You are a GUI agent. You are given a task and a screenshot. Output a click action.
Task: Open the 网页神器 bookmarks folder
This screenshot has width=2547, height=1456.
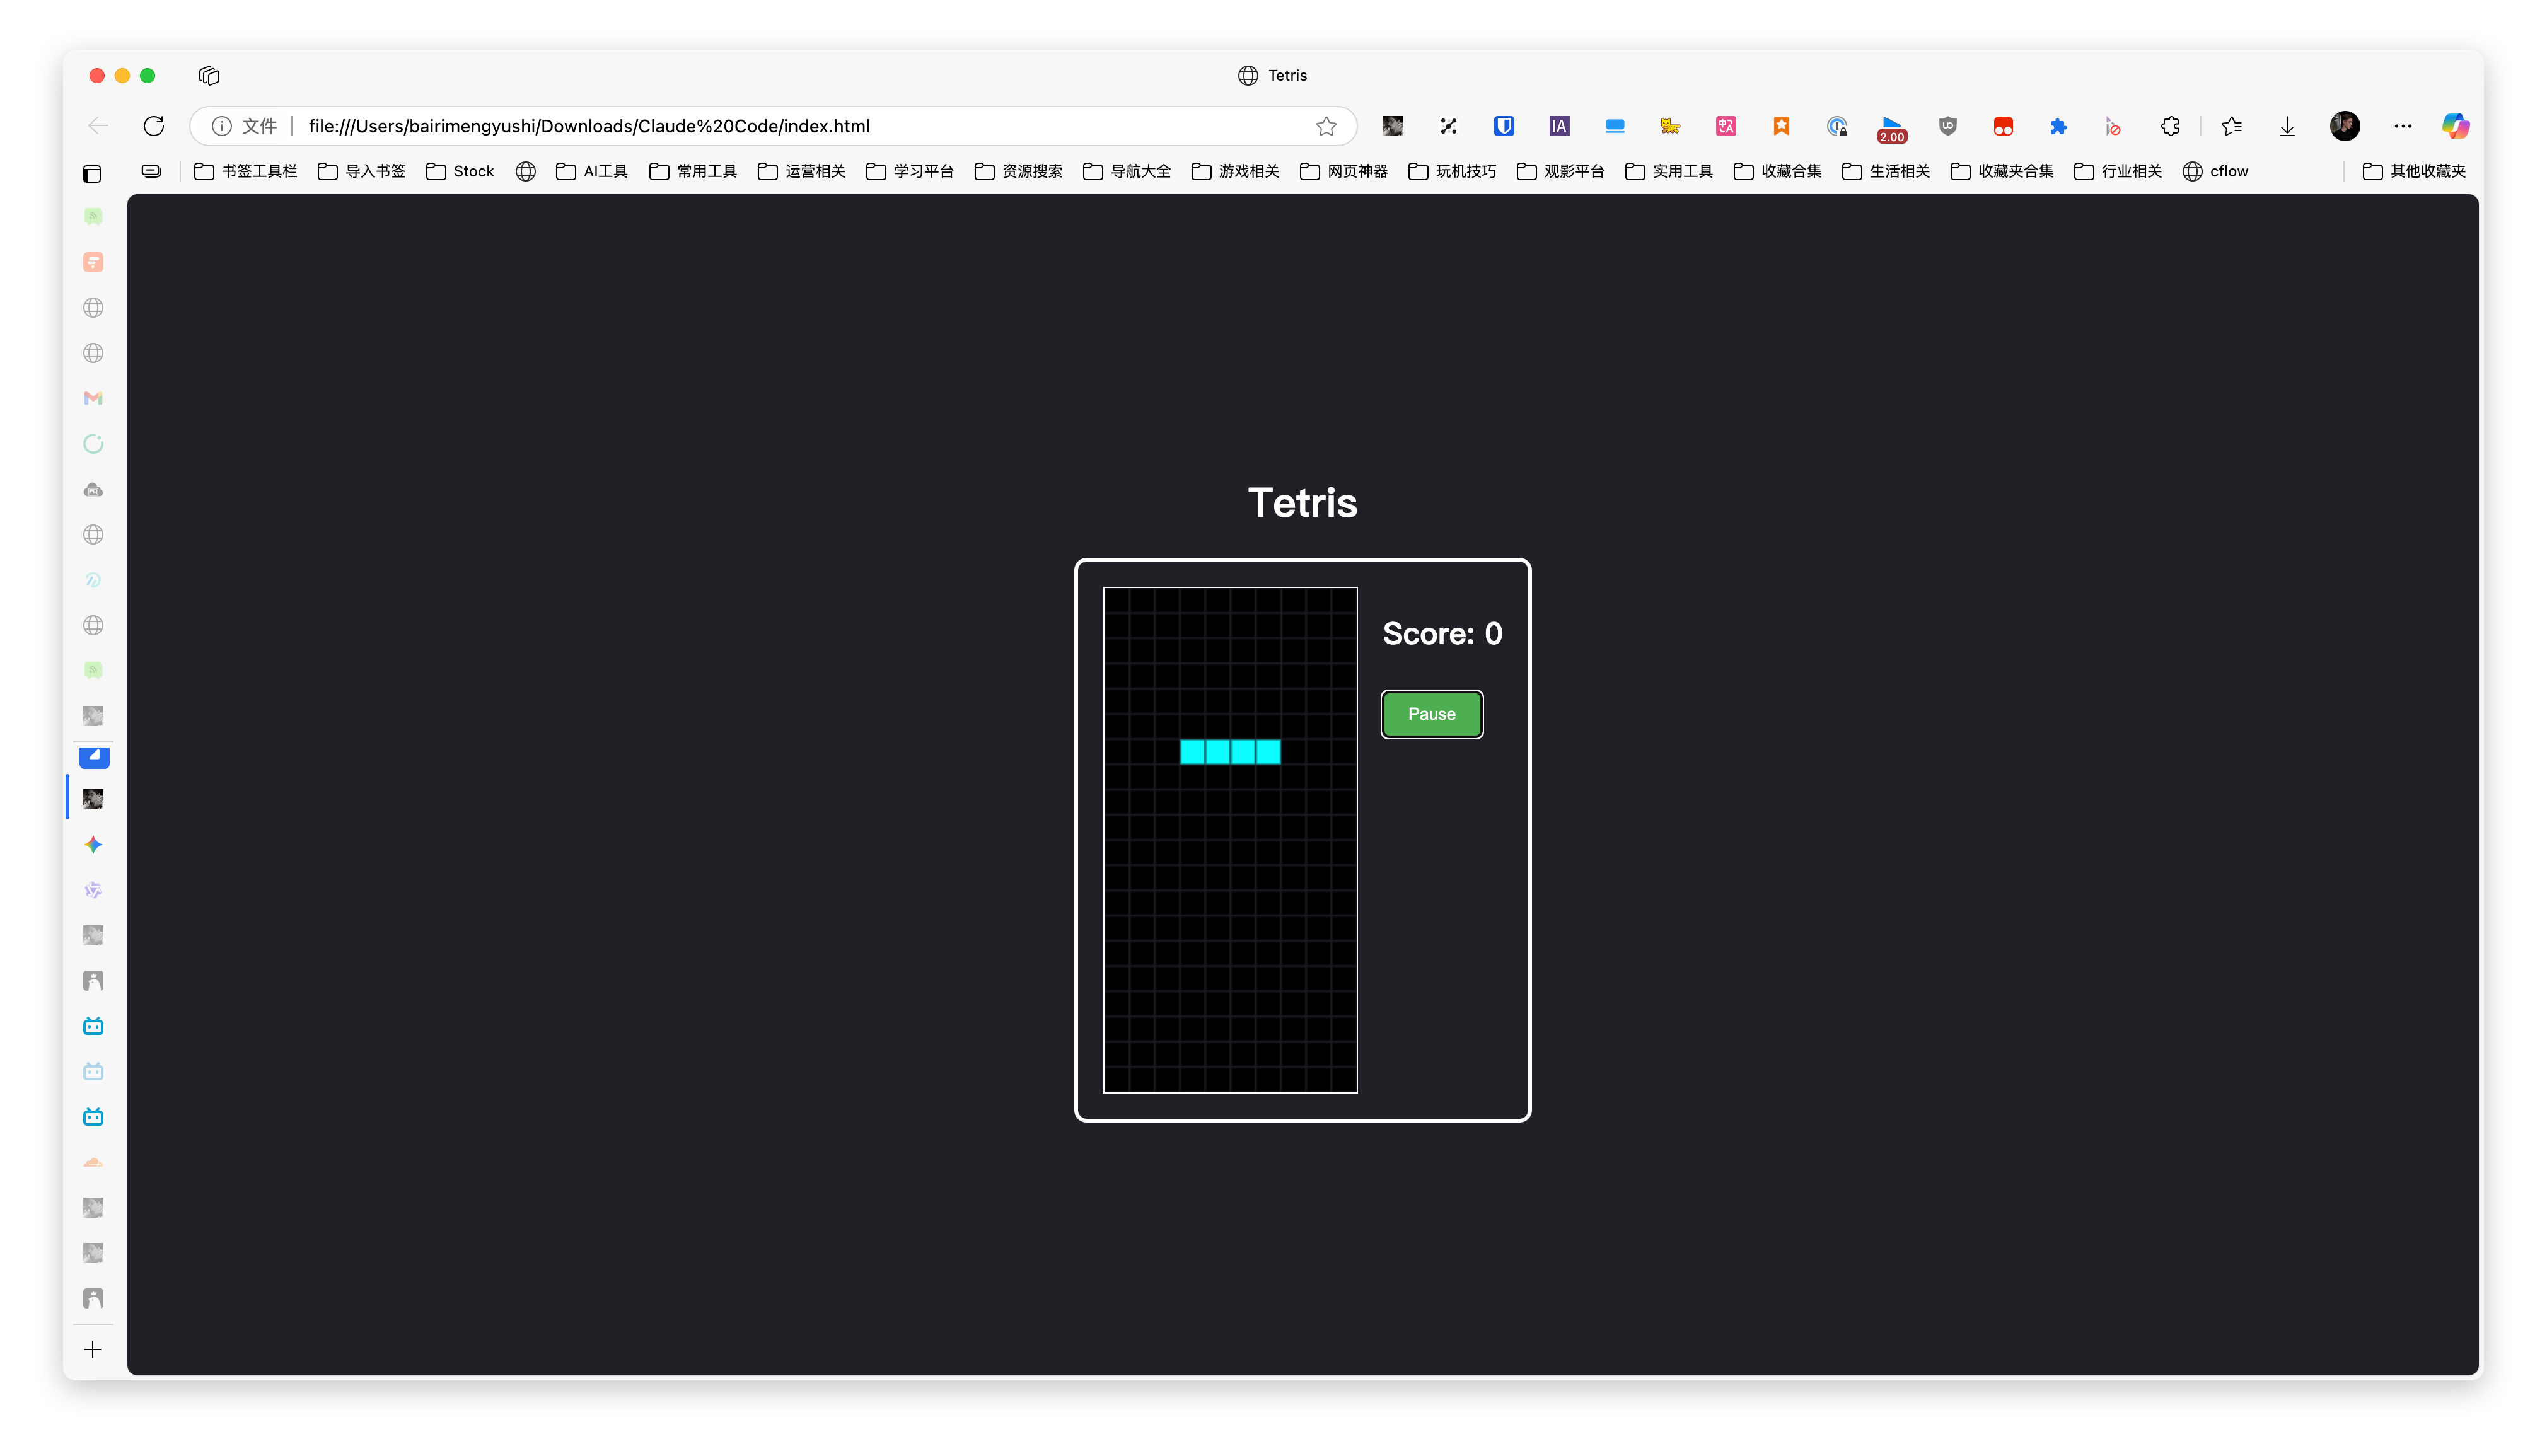click(x=1344, y=171)
